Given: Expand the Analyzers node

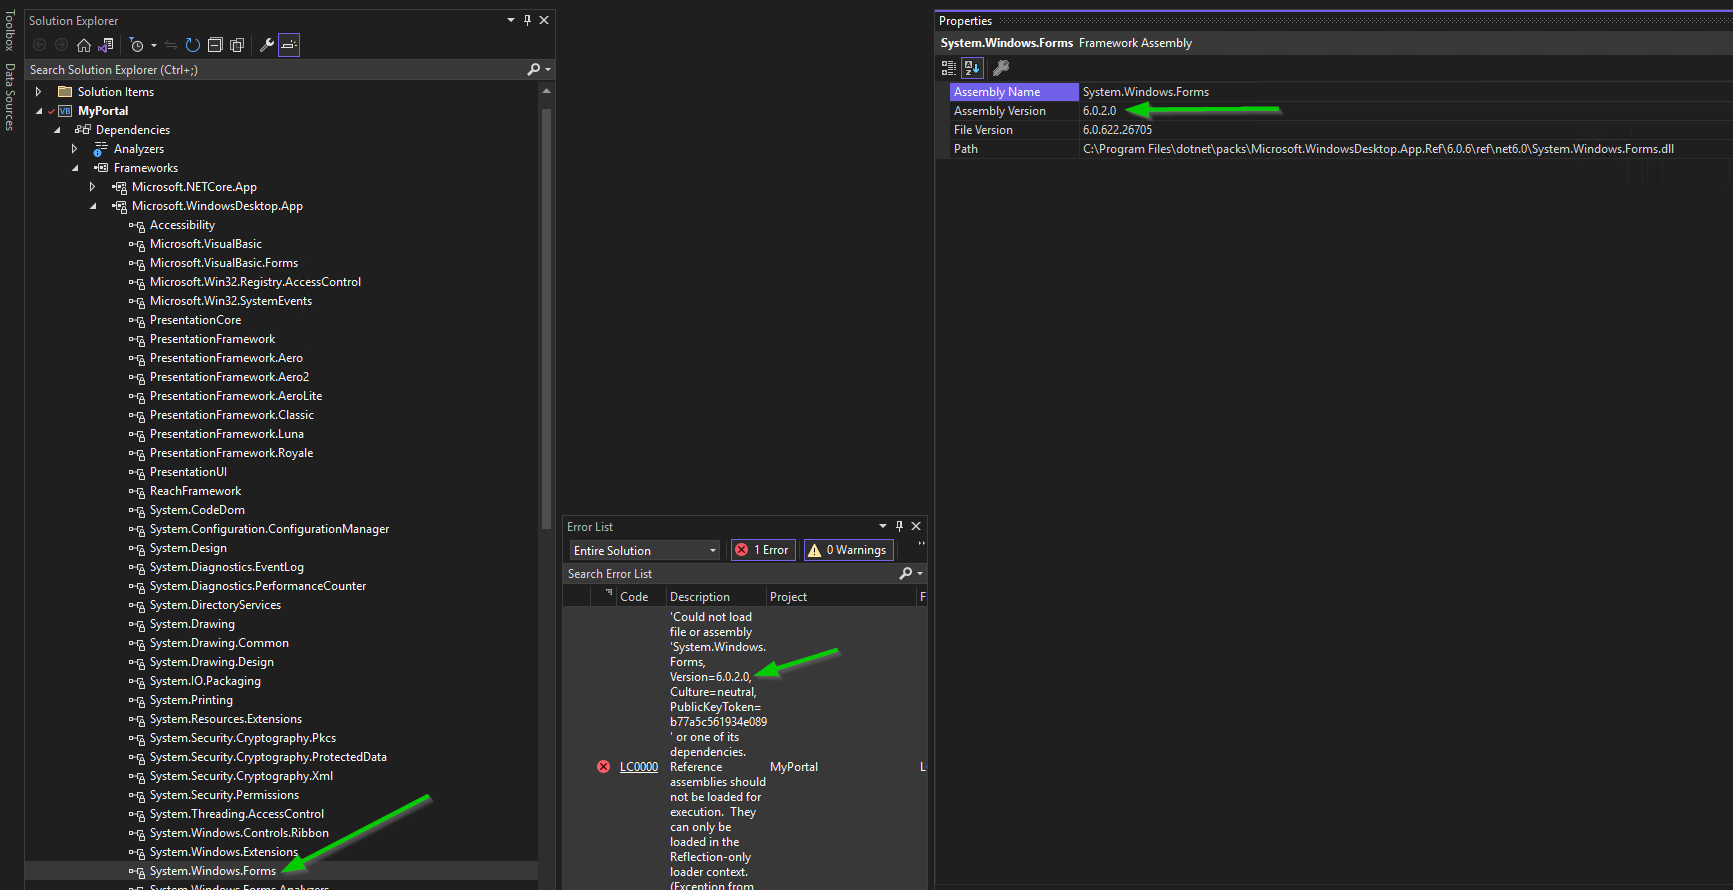Looking at the screenshot, I should [75, 149].
